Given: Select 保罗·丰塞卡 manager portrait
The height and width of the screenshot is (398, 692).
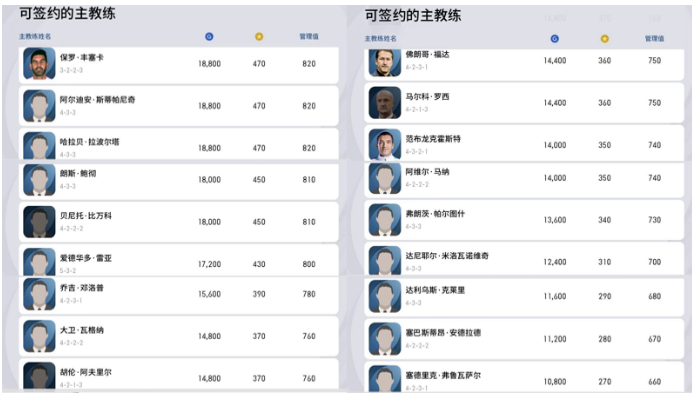Looking at the screenshot, I should 39,64.
